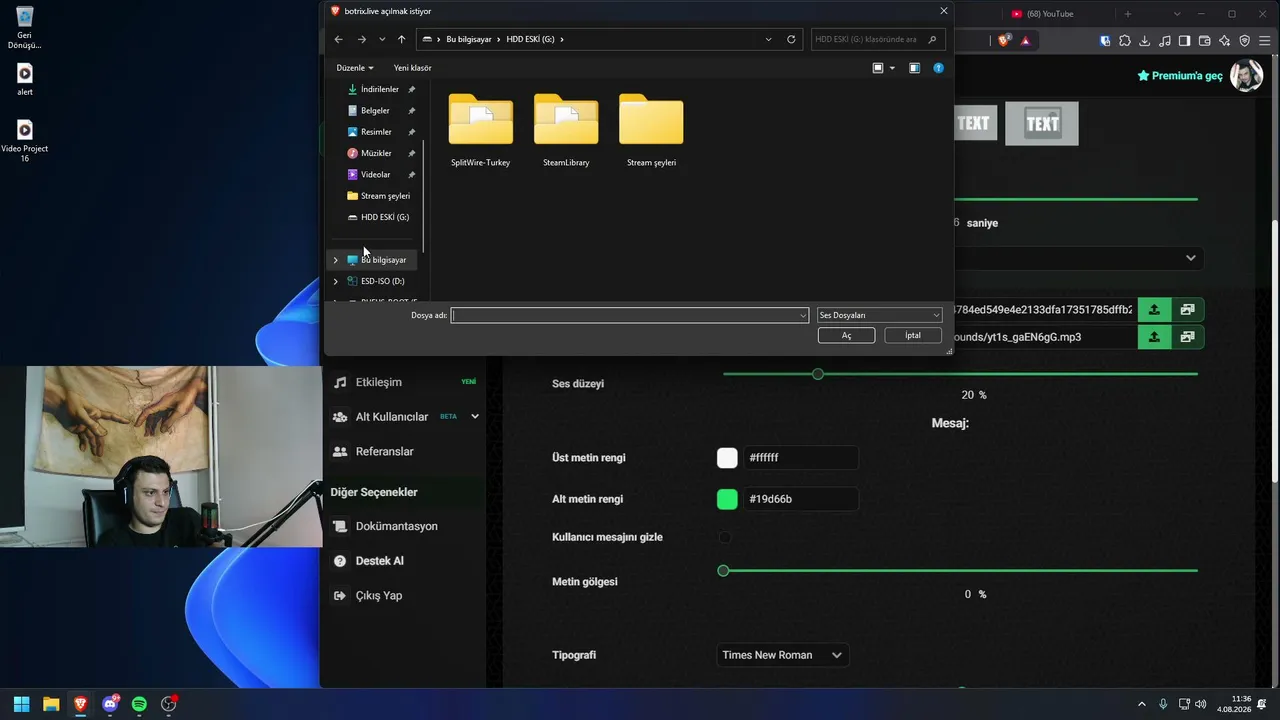
Task: Expand the address path history dropdown
Action: pos(768,39)
